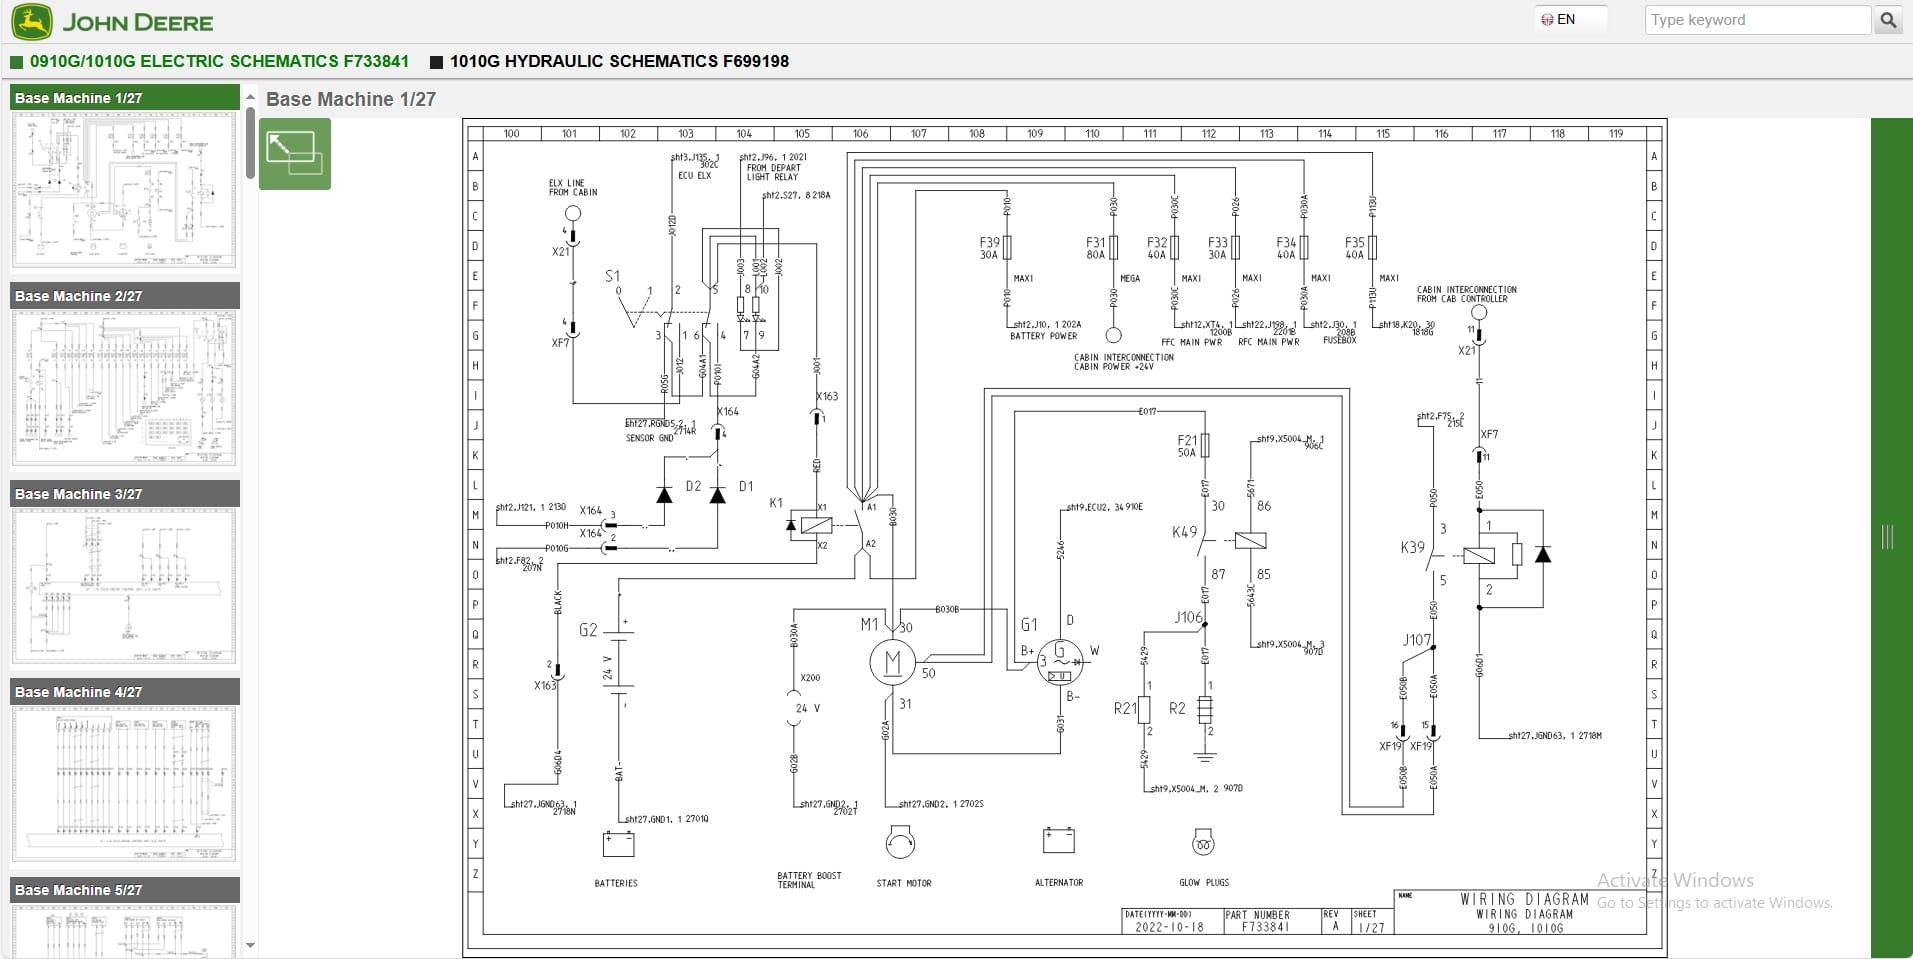Click inside the Type keyword search field
Viewport: 1913px width, 959px height.
[1756, 19]
